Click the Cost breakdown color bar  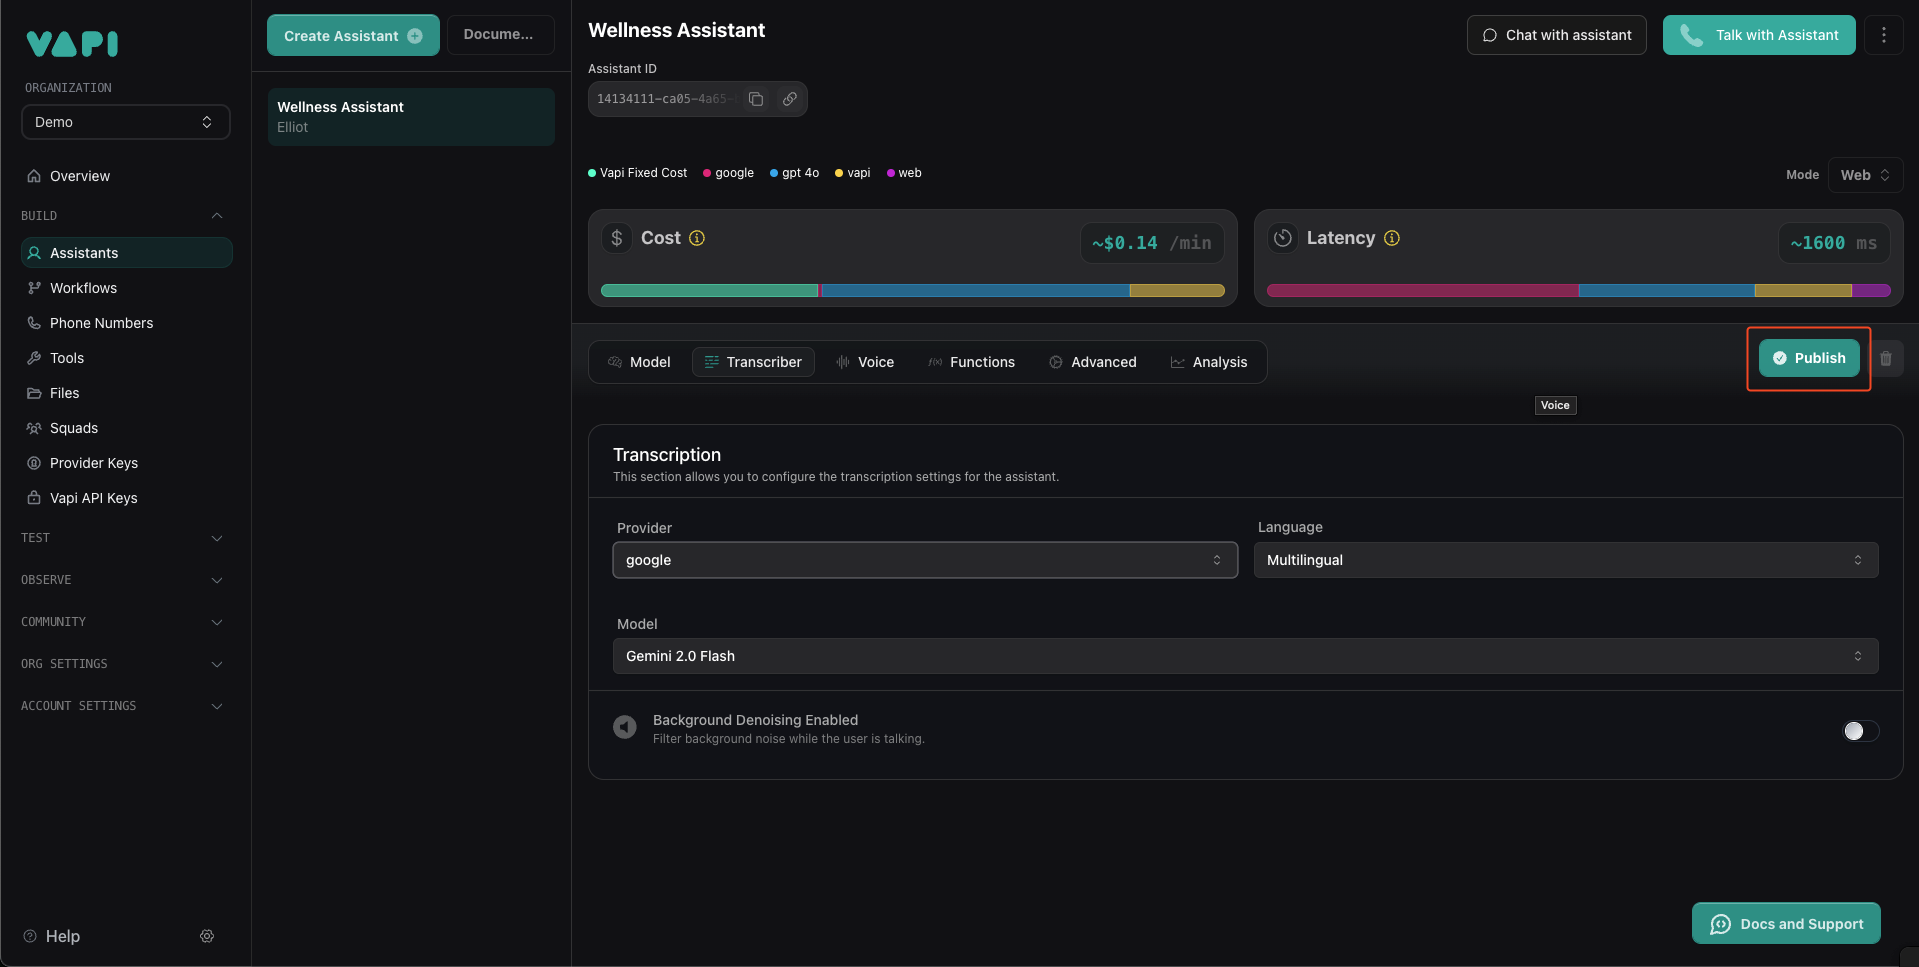(x=912, y=291)
